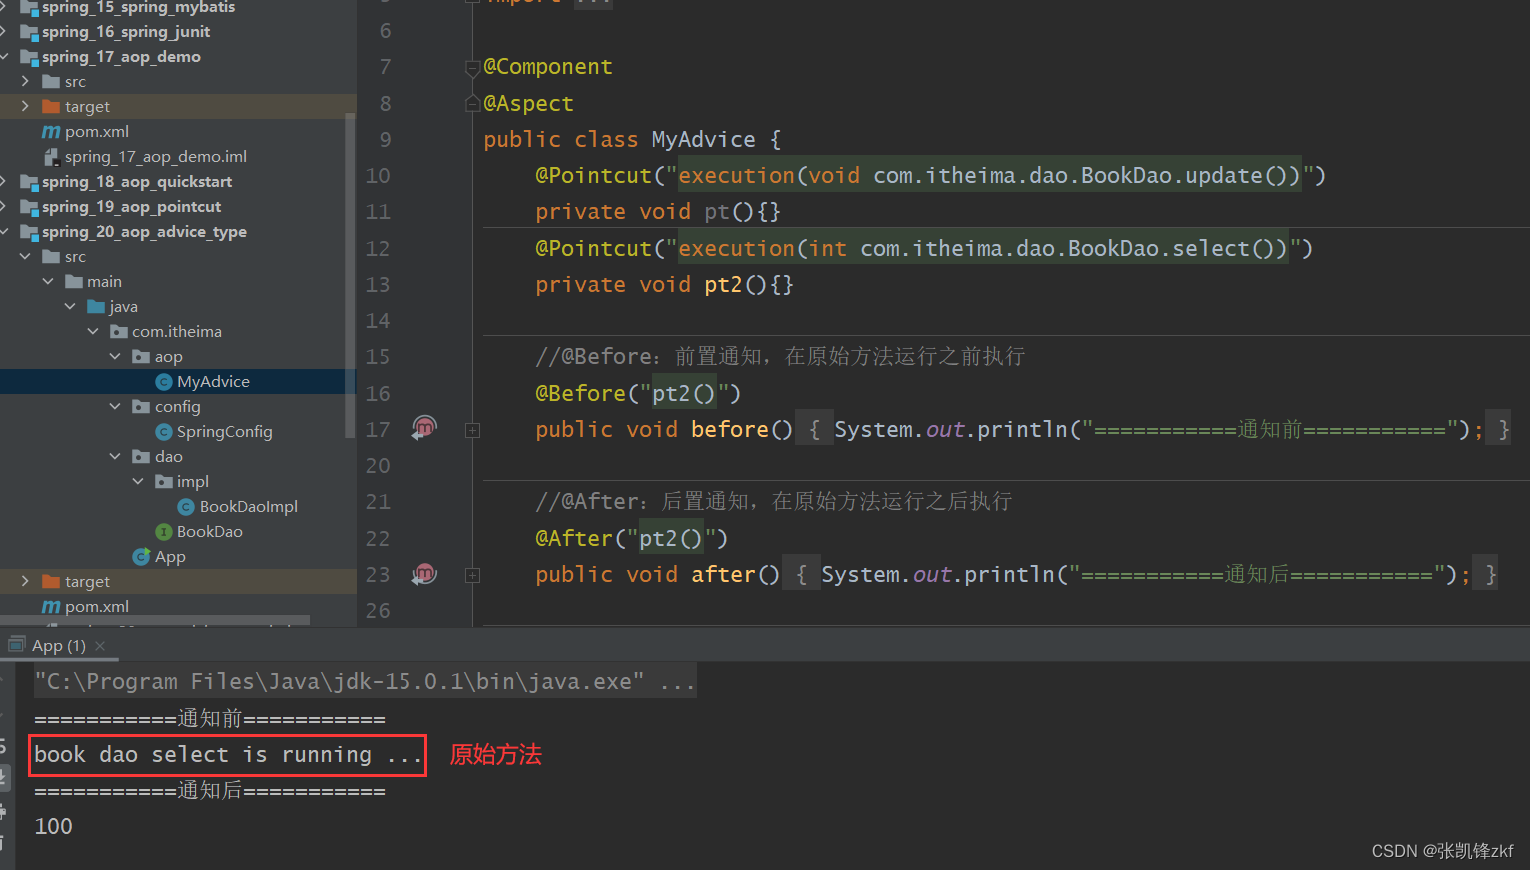
Task: Click the AOP advice gutter icon on line 23
Action: pos(425,574)
